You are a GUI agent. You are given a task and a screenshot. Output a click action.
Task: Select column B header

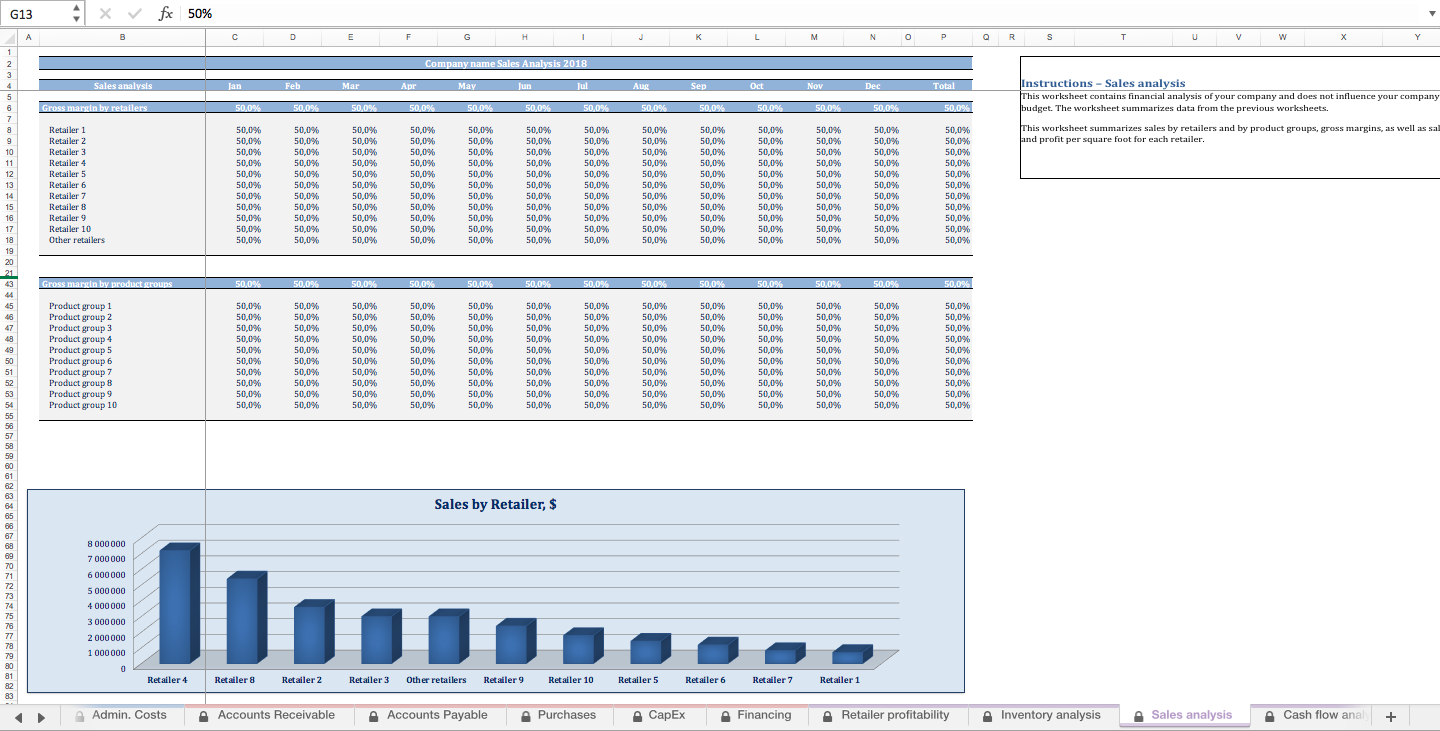(x=122, y=37)
